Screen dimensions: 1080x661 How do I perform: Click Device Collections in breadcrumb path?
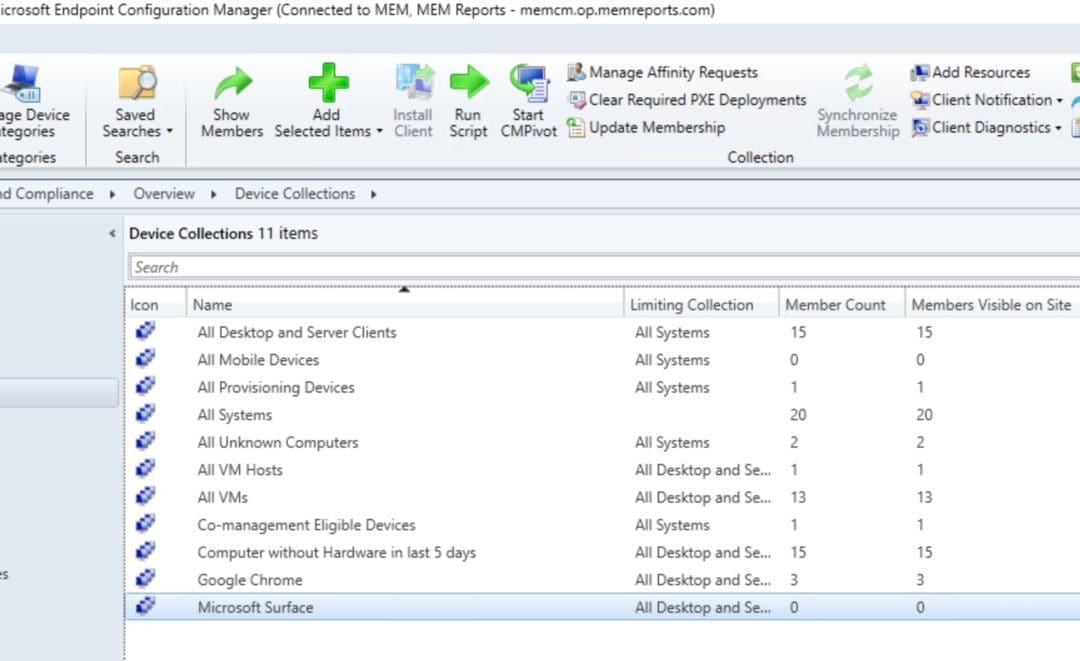[295, 193]
